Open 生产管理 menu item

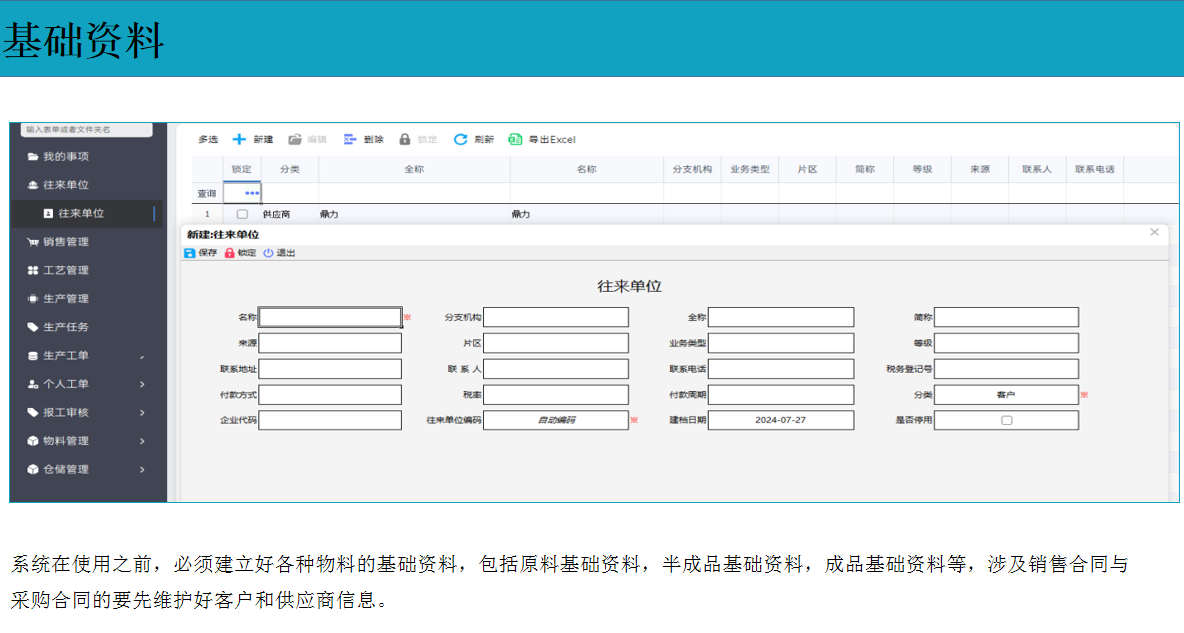pyautogui.click(x=66, y=298)
